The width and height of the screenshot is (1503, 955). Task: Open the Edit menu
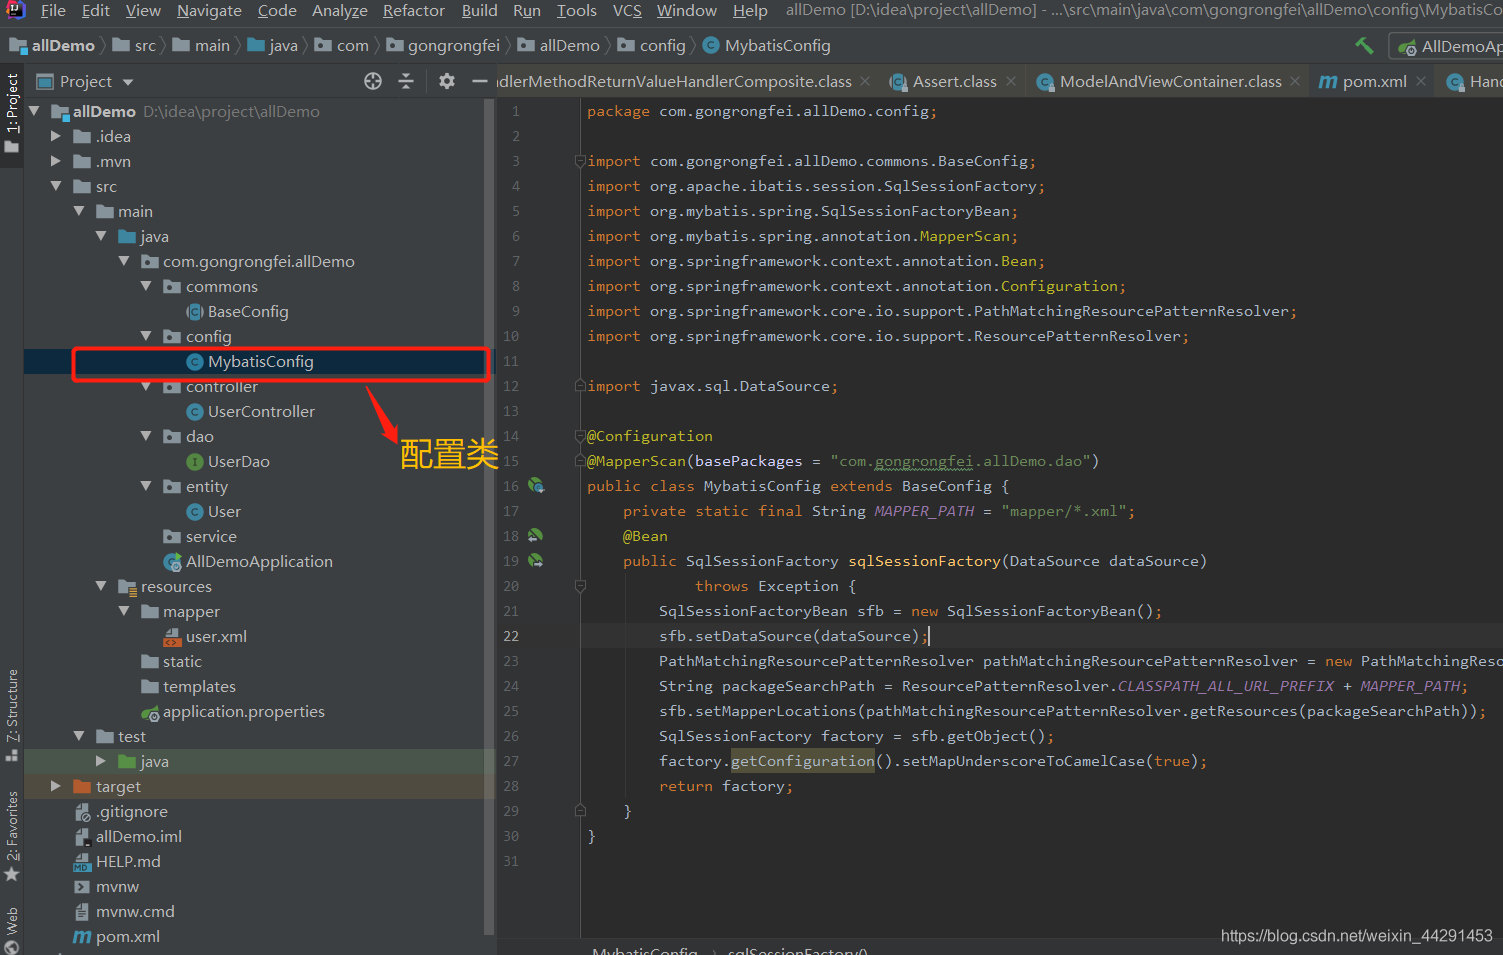[96, 10]
